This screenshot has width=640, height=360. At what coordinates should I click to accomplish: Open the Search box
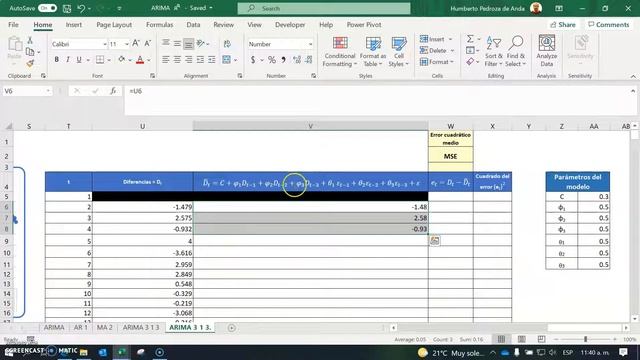click(x=324, y=8)
